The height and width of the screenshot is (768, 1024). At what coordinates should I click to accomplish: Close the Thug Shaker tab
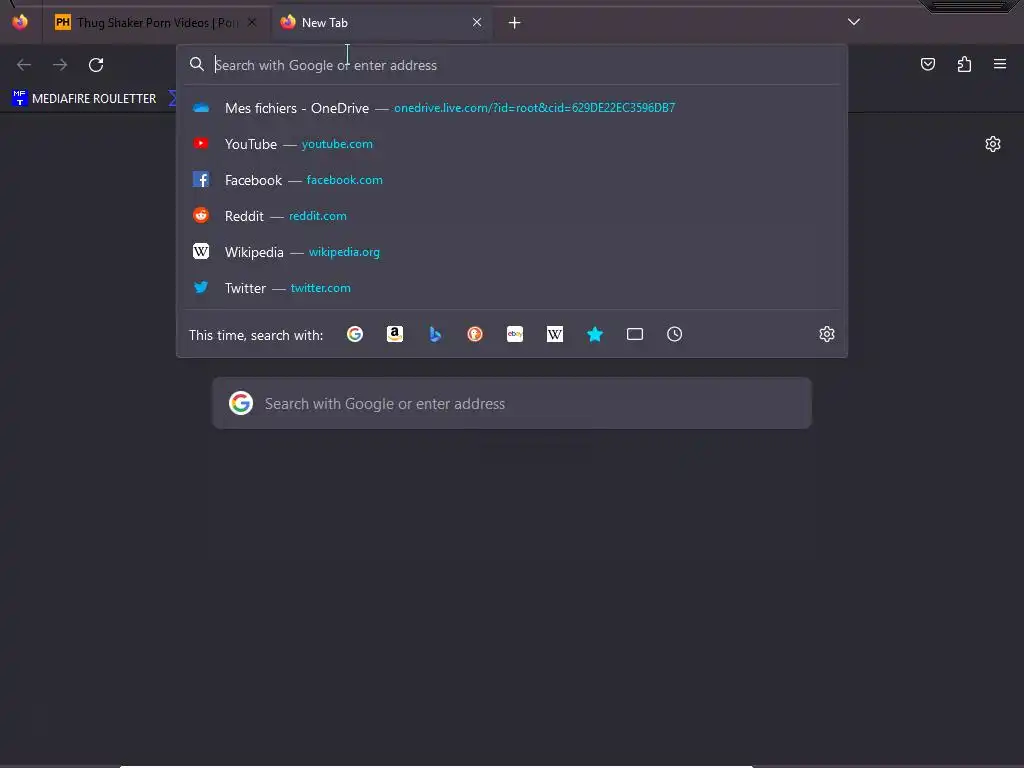click(x=252, y=22)
